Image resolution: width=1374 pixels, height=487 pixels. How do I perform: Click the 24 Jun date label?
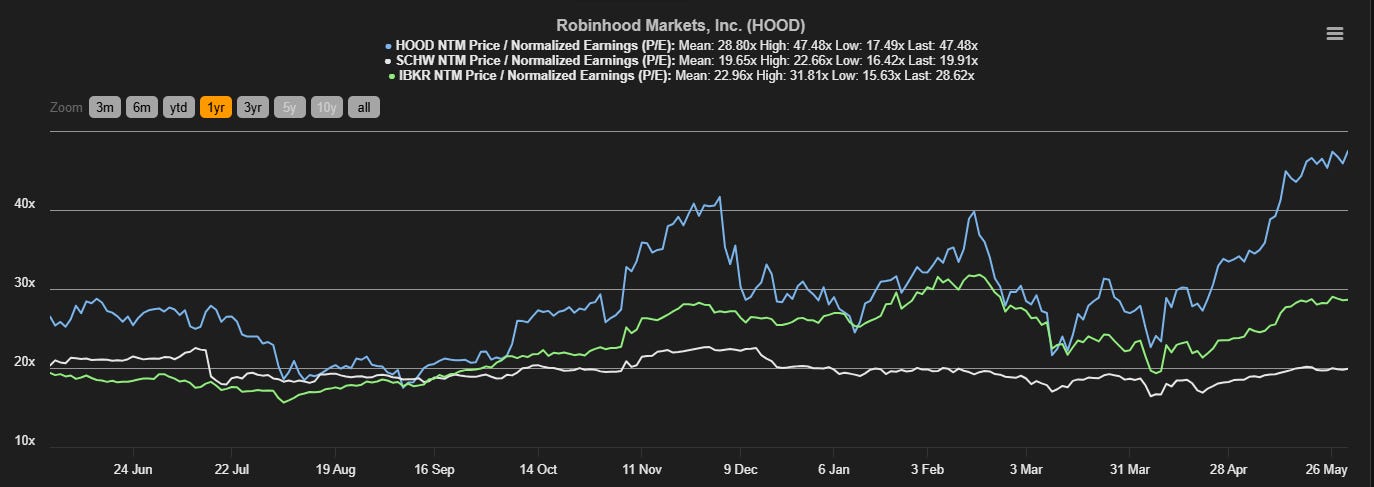[x=132, y=468]
